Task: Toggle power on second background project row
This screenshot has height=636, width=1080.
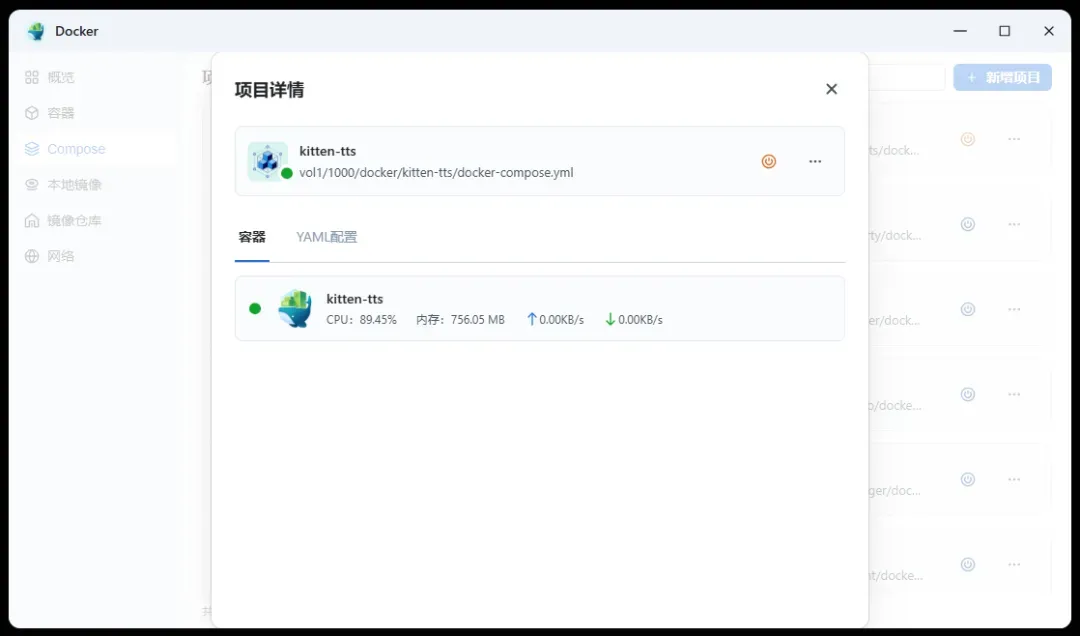Action: click(x=967, y=225)
